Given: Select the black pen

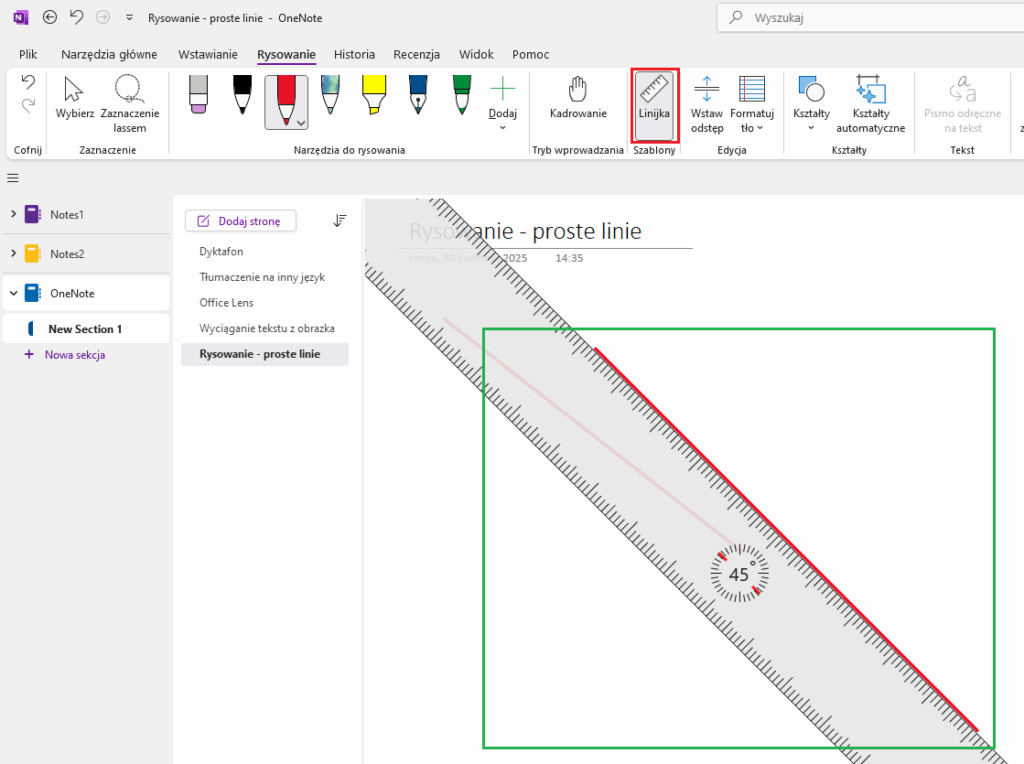Looking at the screenshot, I should tap(242, 94).
